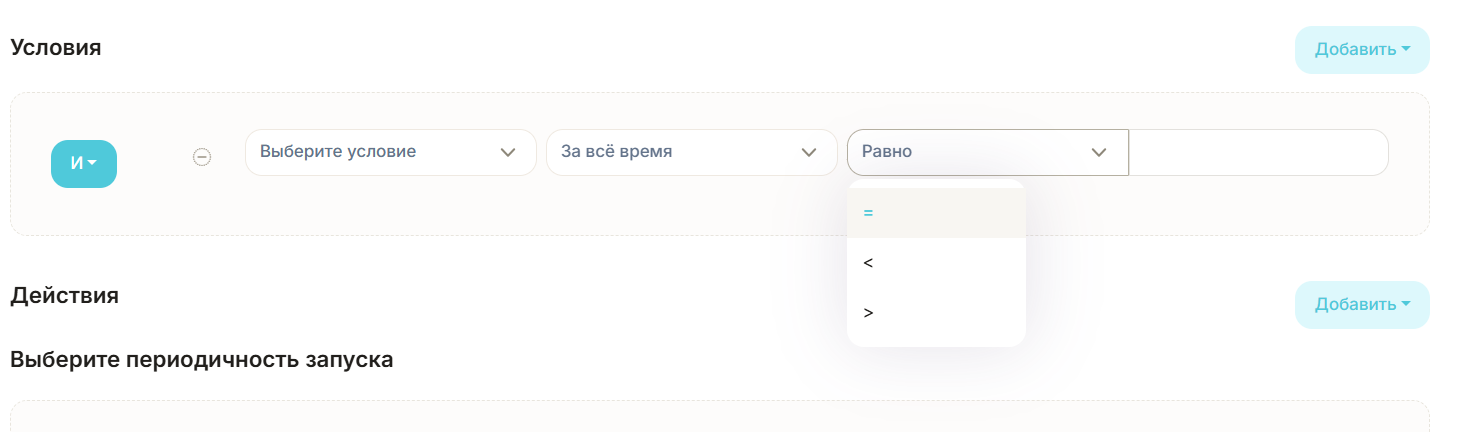Click caret beside 'Добавить' in Действия section

1405,305
